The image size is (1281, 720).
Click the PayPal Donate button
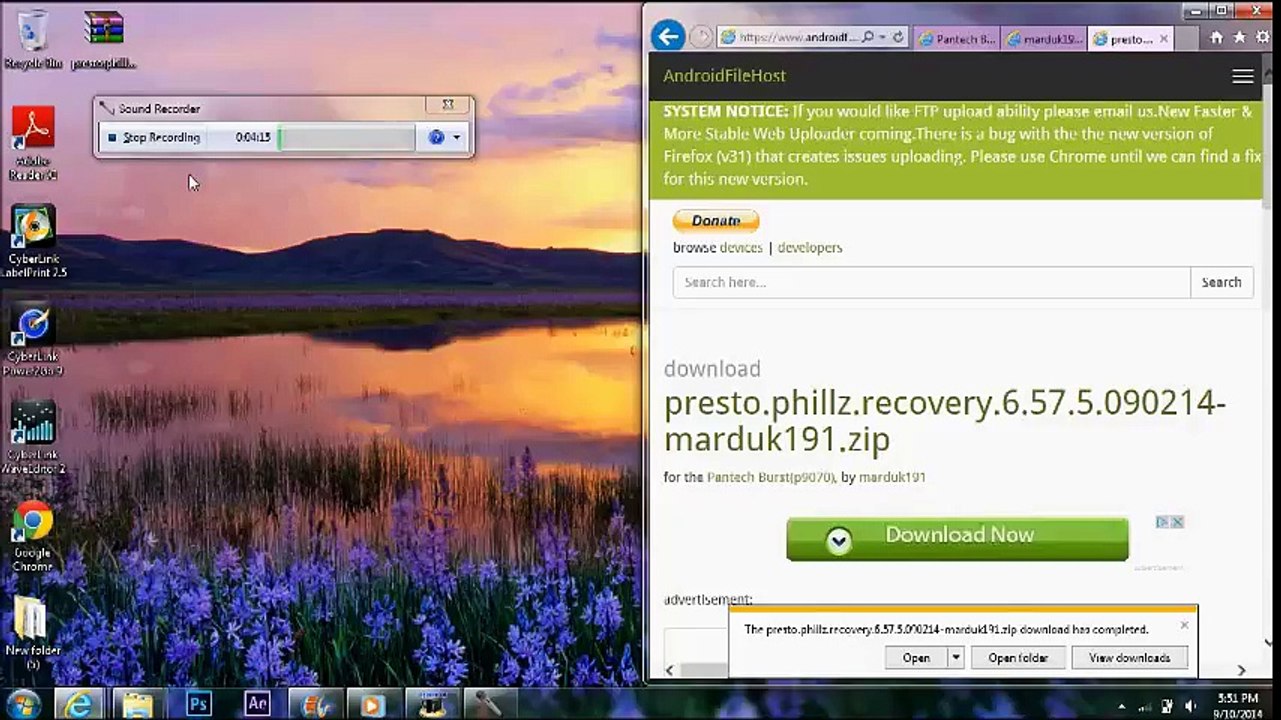point(716,221)
